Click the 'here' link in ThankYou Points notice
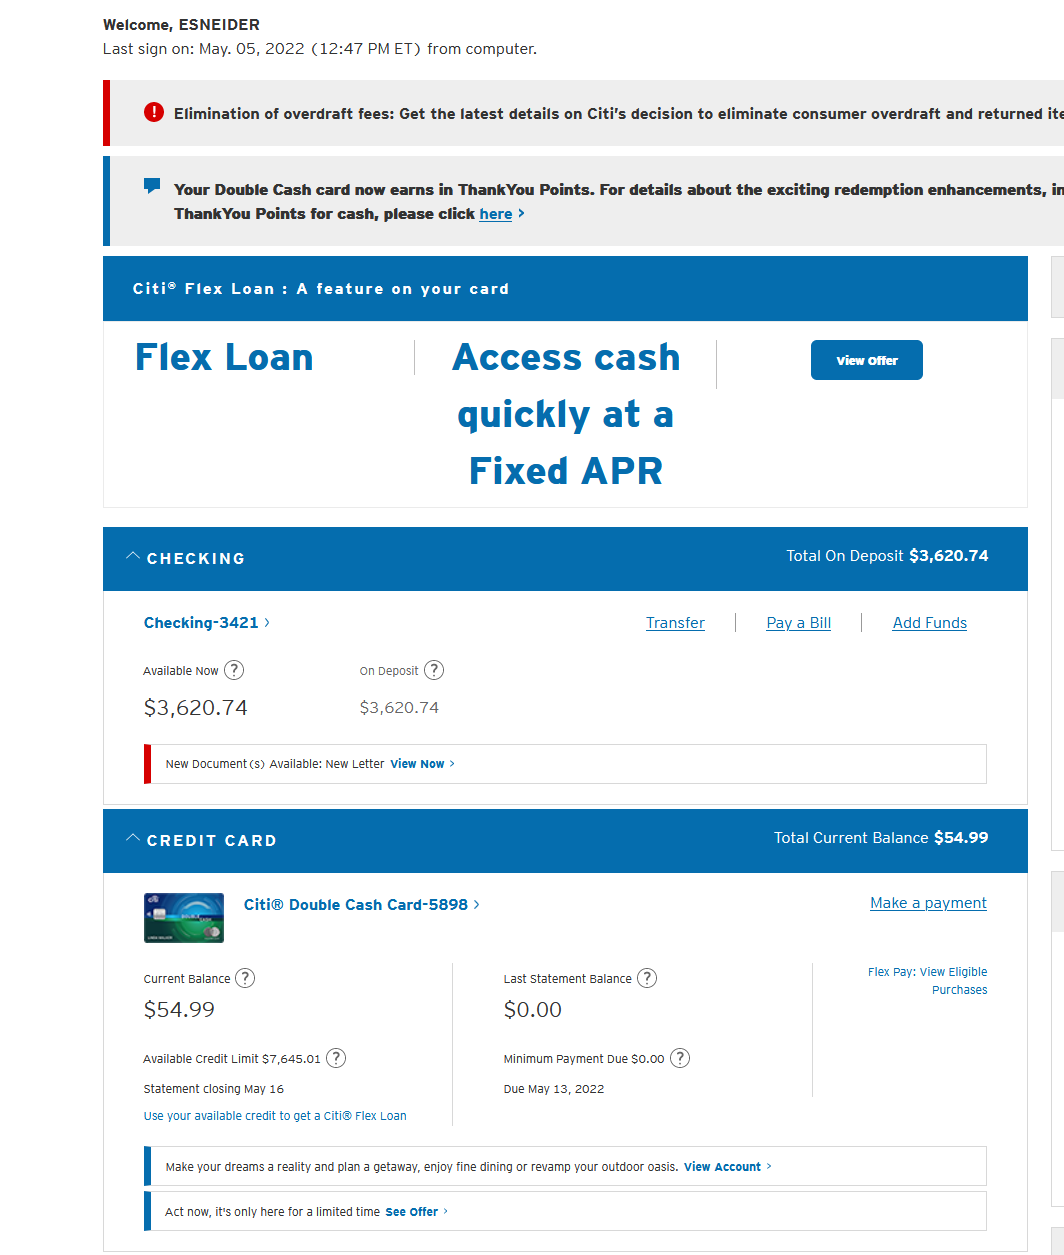Screen dimensions: 1064x1255 point(496,214)
